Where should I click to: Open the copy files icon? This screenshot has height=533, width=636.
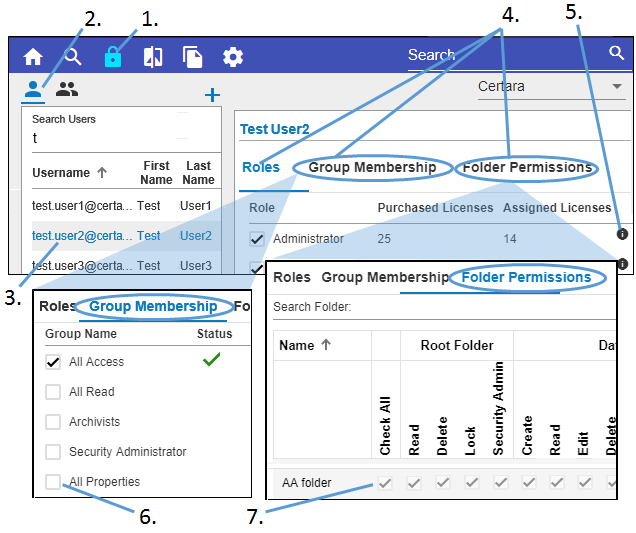pyautogui.click(x=193, y=57)
